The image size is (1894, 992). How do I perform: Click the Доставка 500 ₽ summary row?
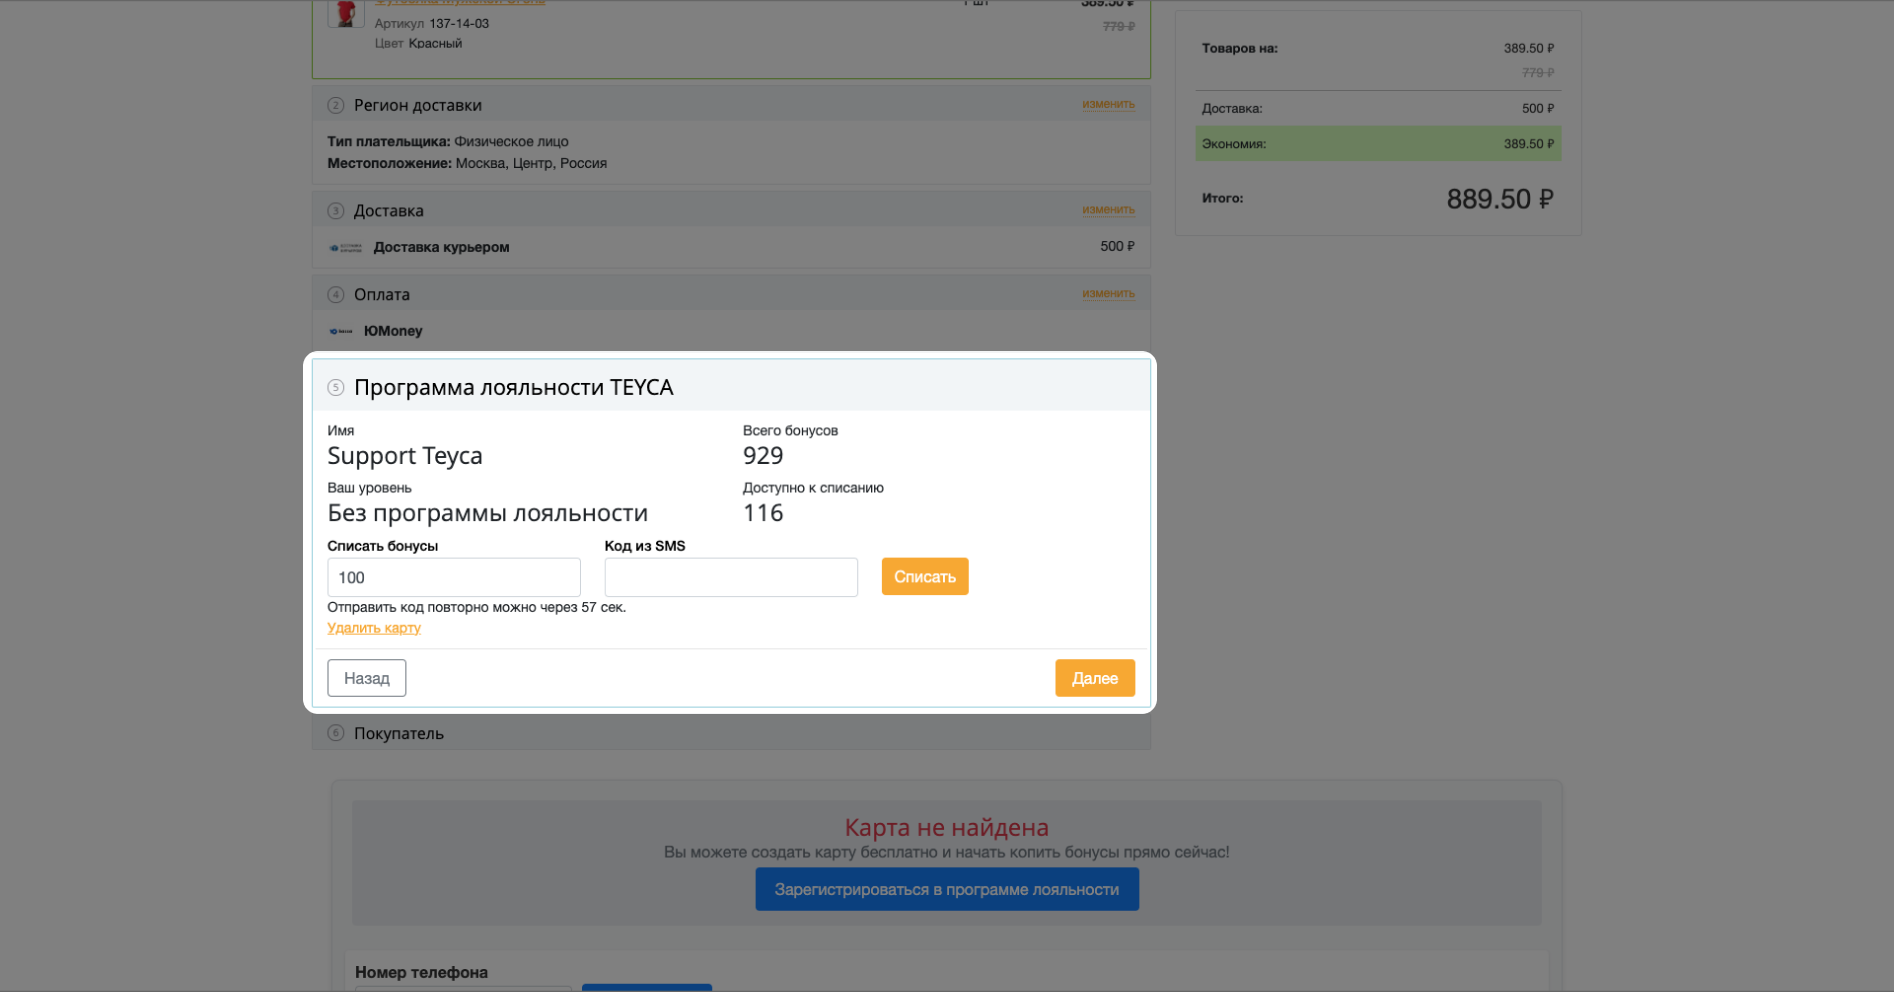click(1378, 108)
